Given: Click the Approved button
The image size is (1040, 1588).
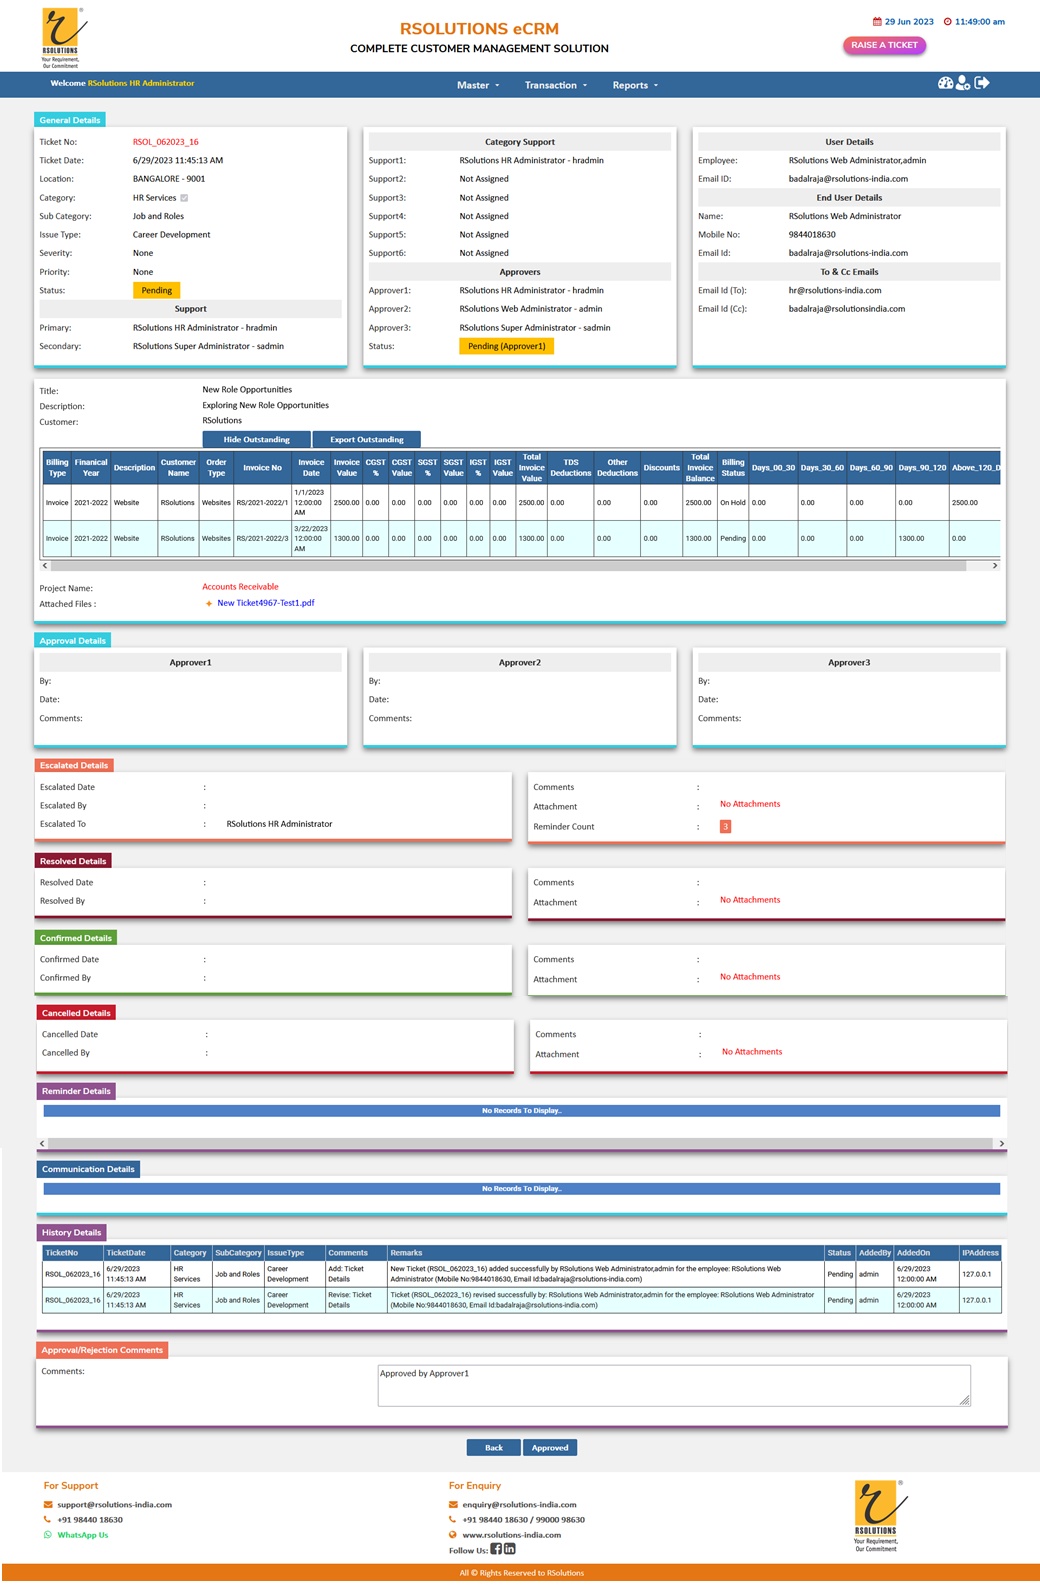Looking at the screenshot, I should pos(550,1448).
